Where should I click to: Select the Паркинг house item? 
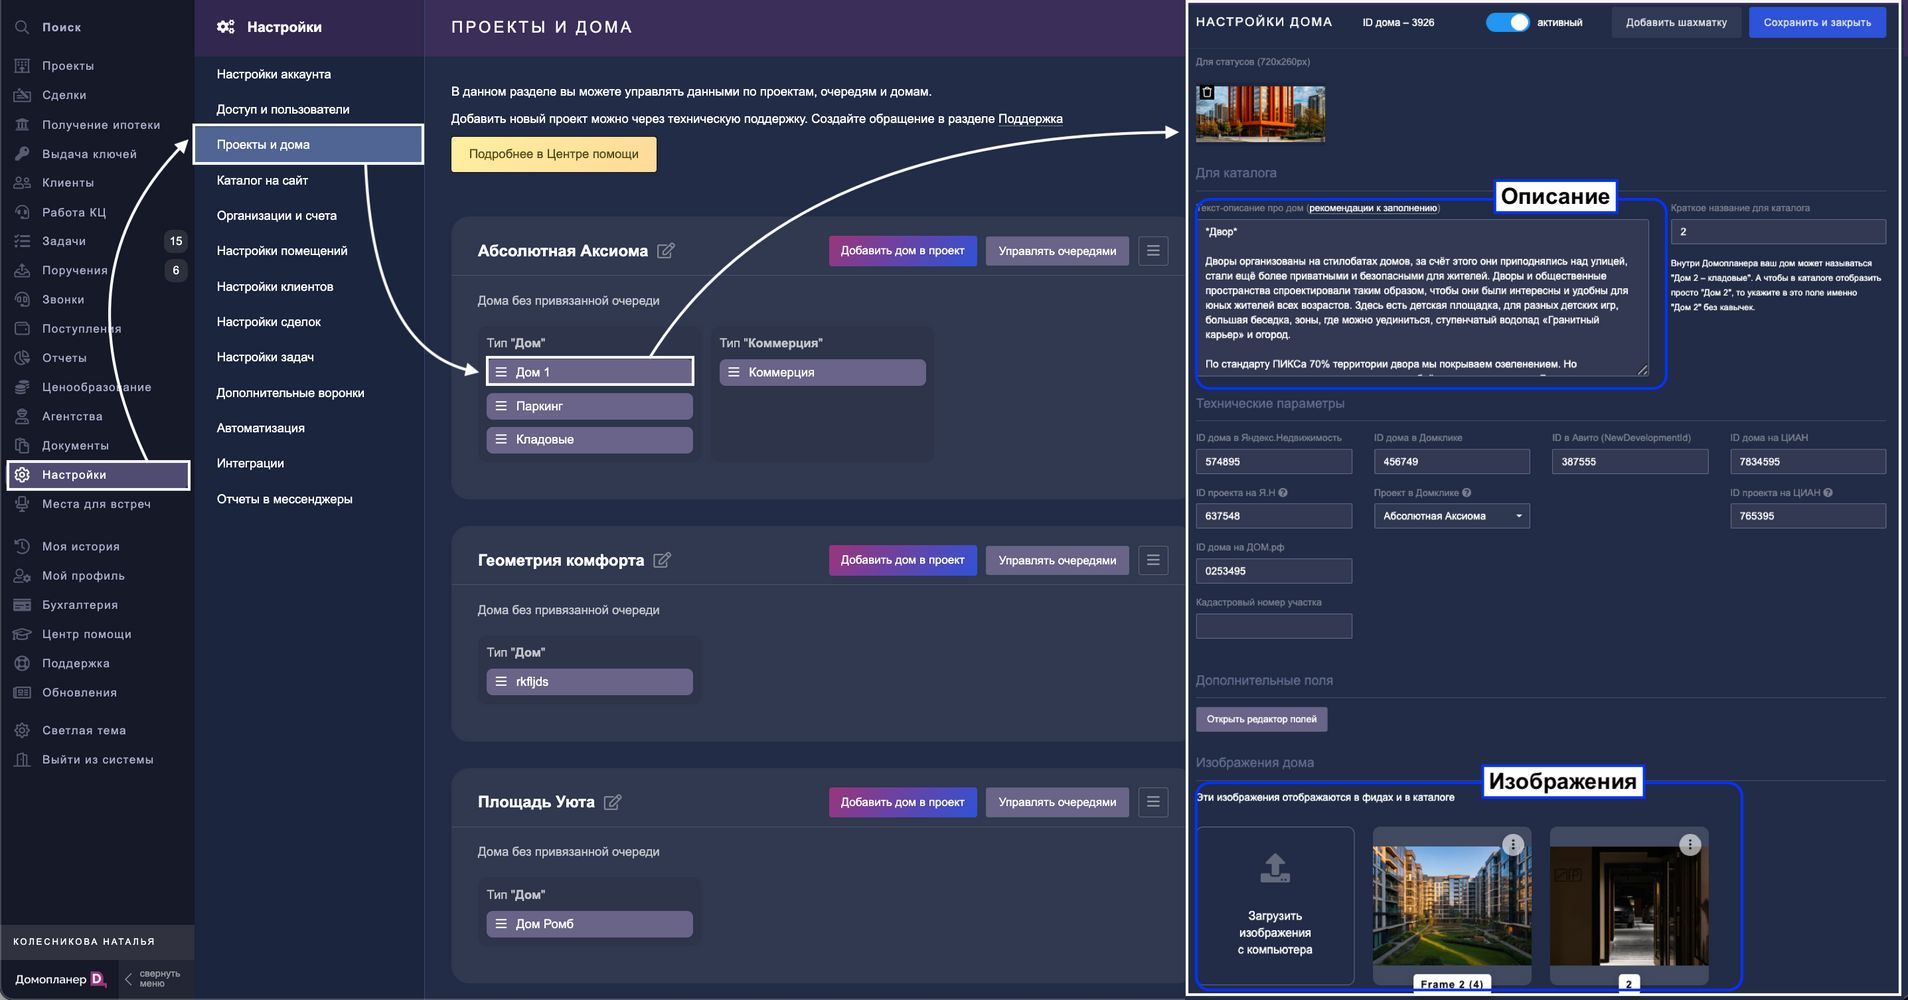pos(590,406)
